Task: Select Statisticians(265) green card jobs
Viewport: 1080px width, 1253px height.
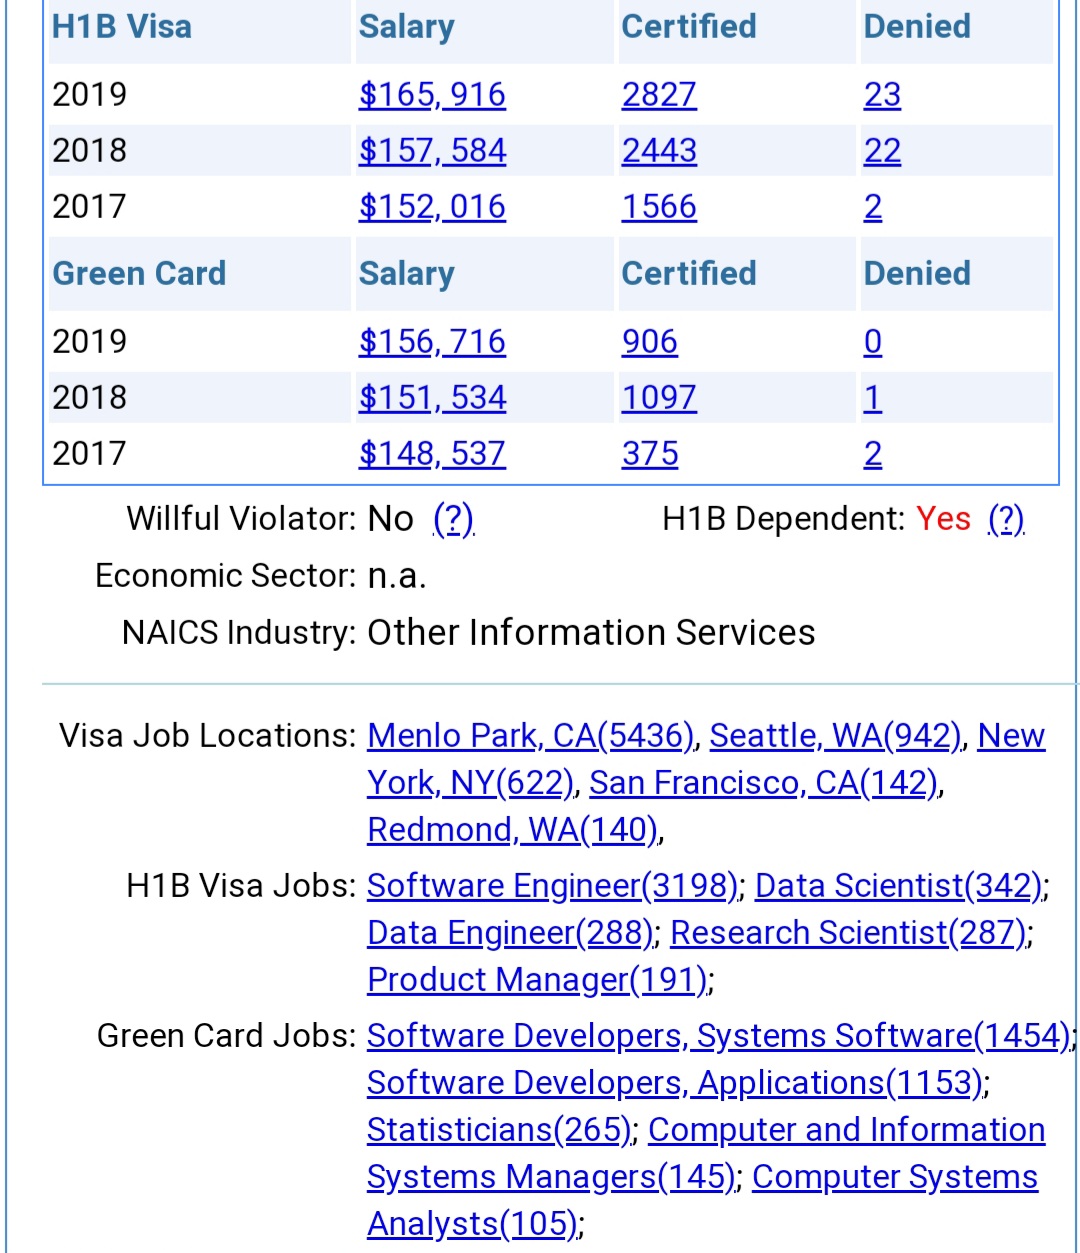Action: pos(498,1130)
